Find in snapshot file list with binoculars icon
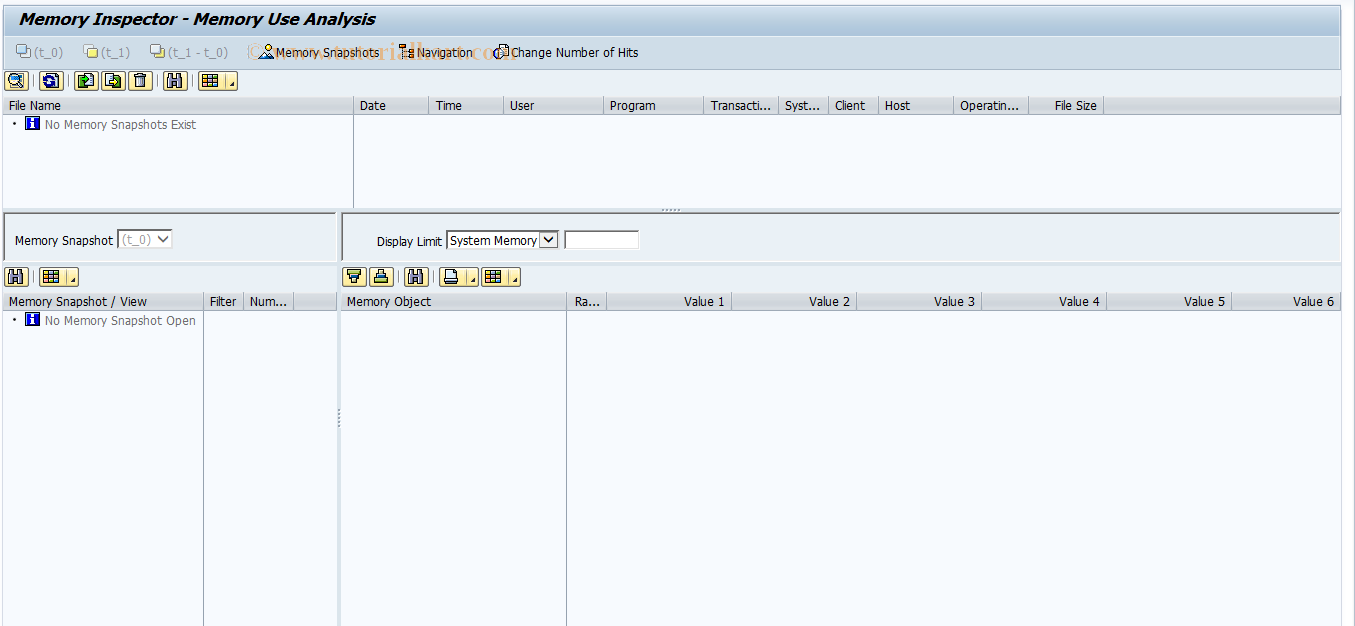 (174, 81)
